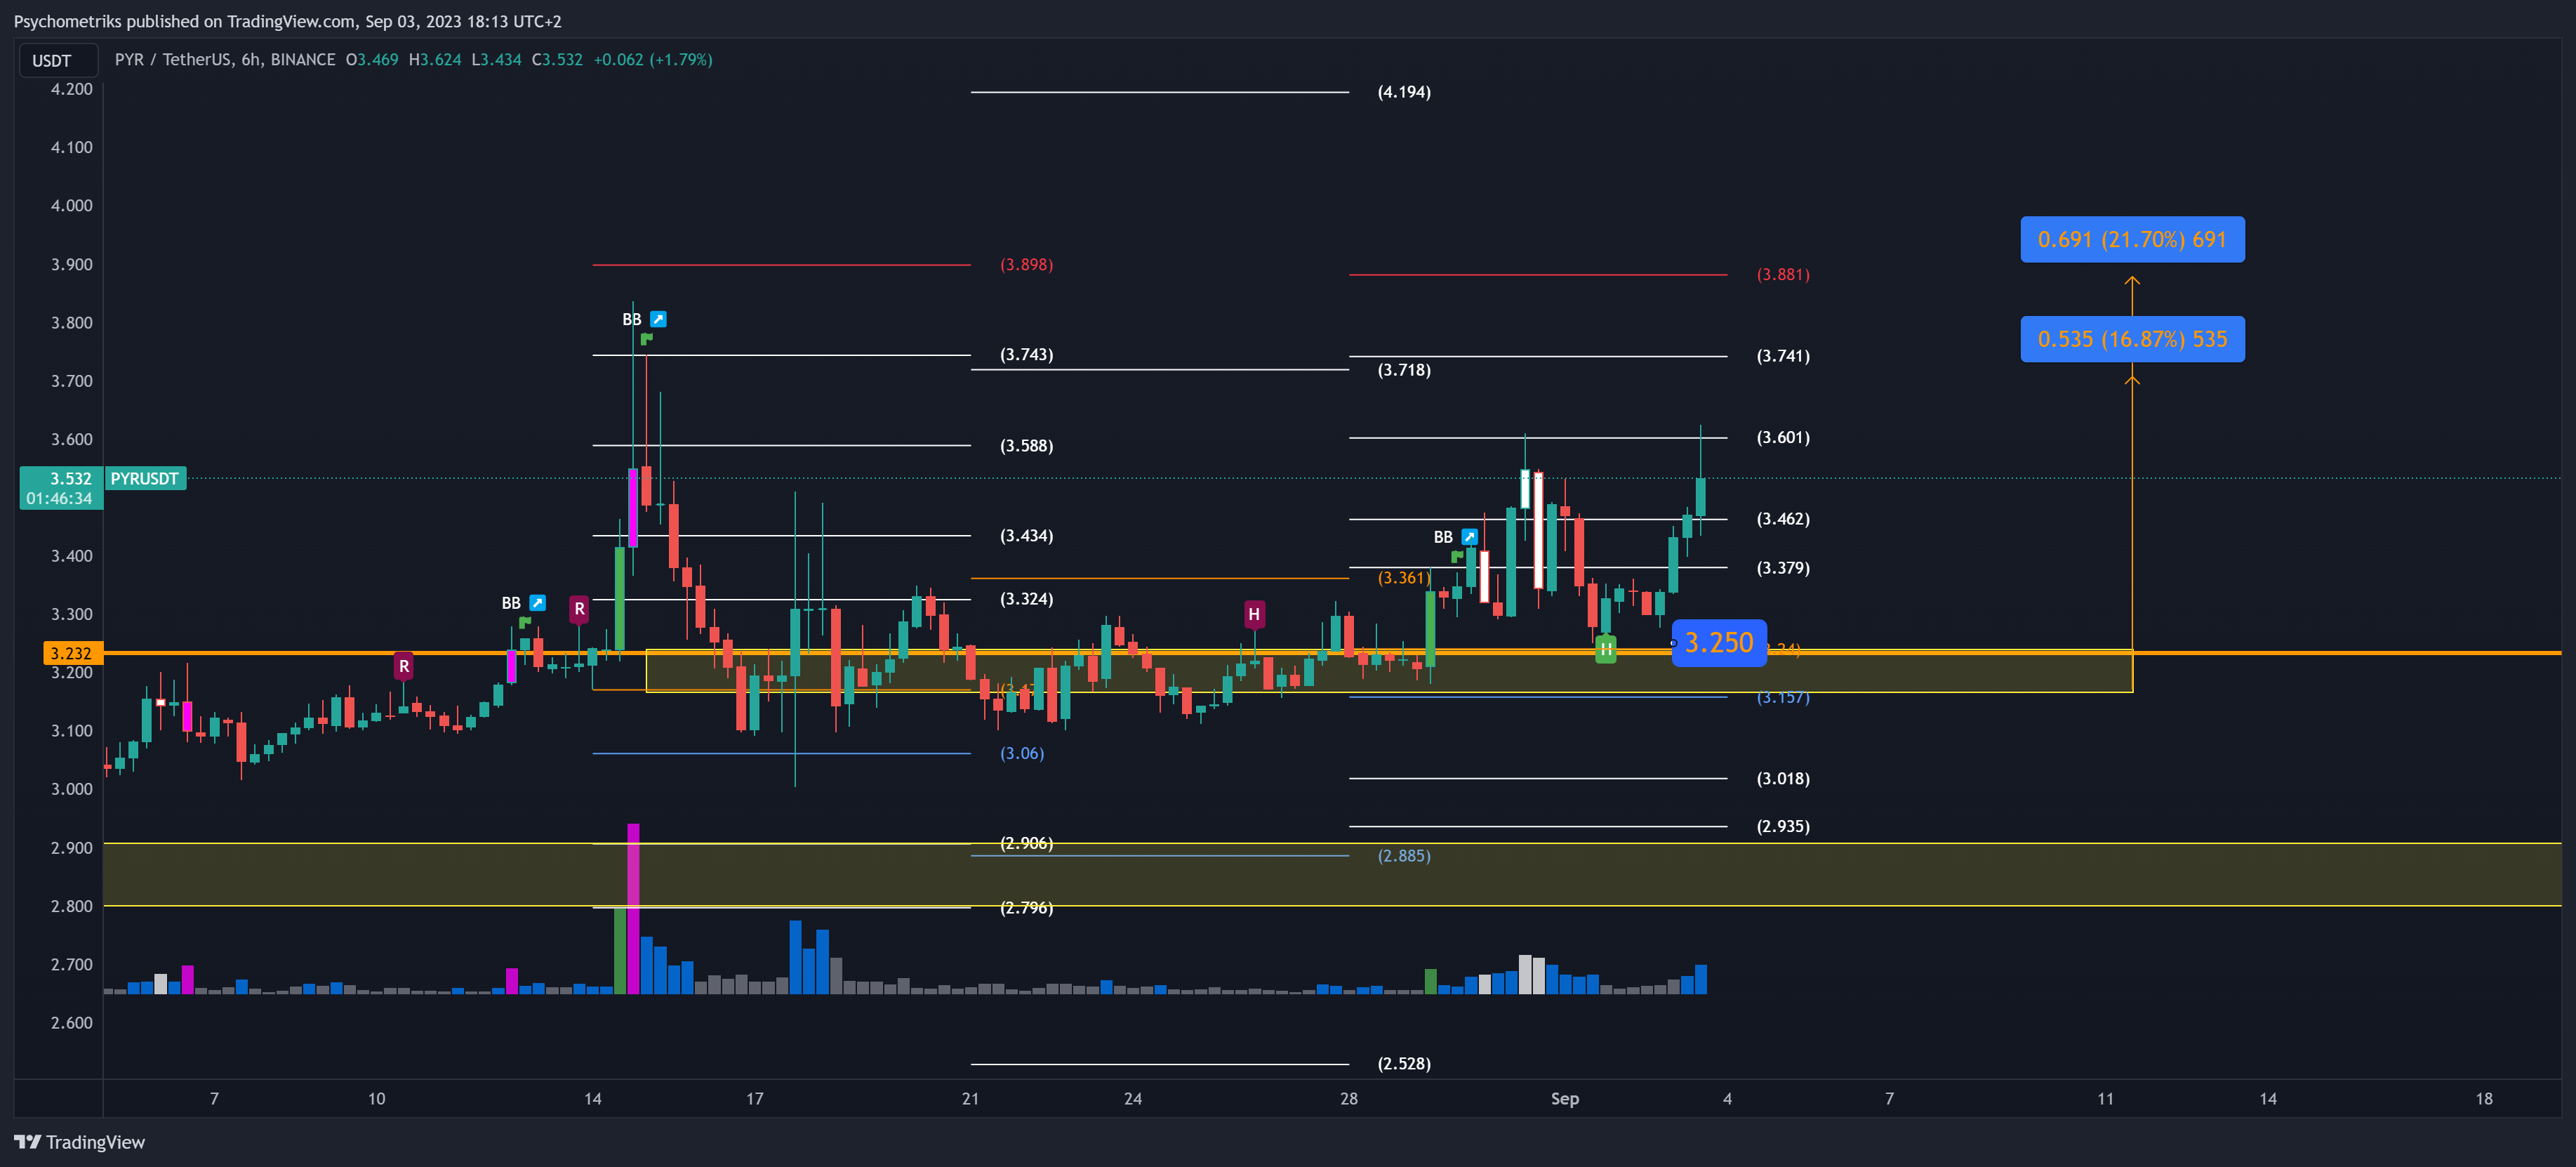Select the orange 3.232 price axis label
This screenshot has width=2576, height=1167.
(x=72, y=653)
